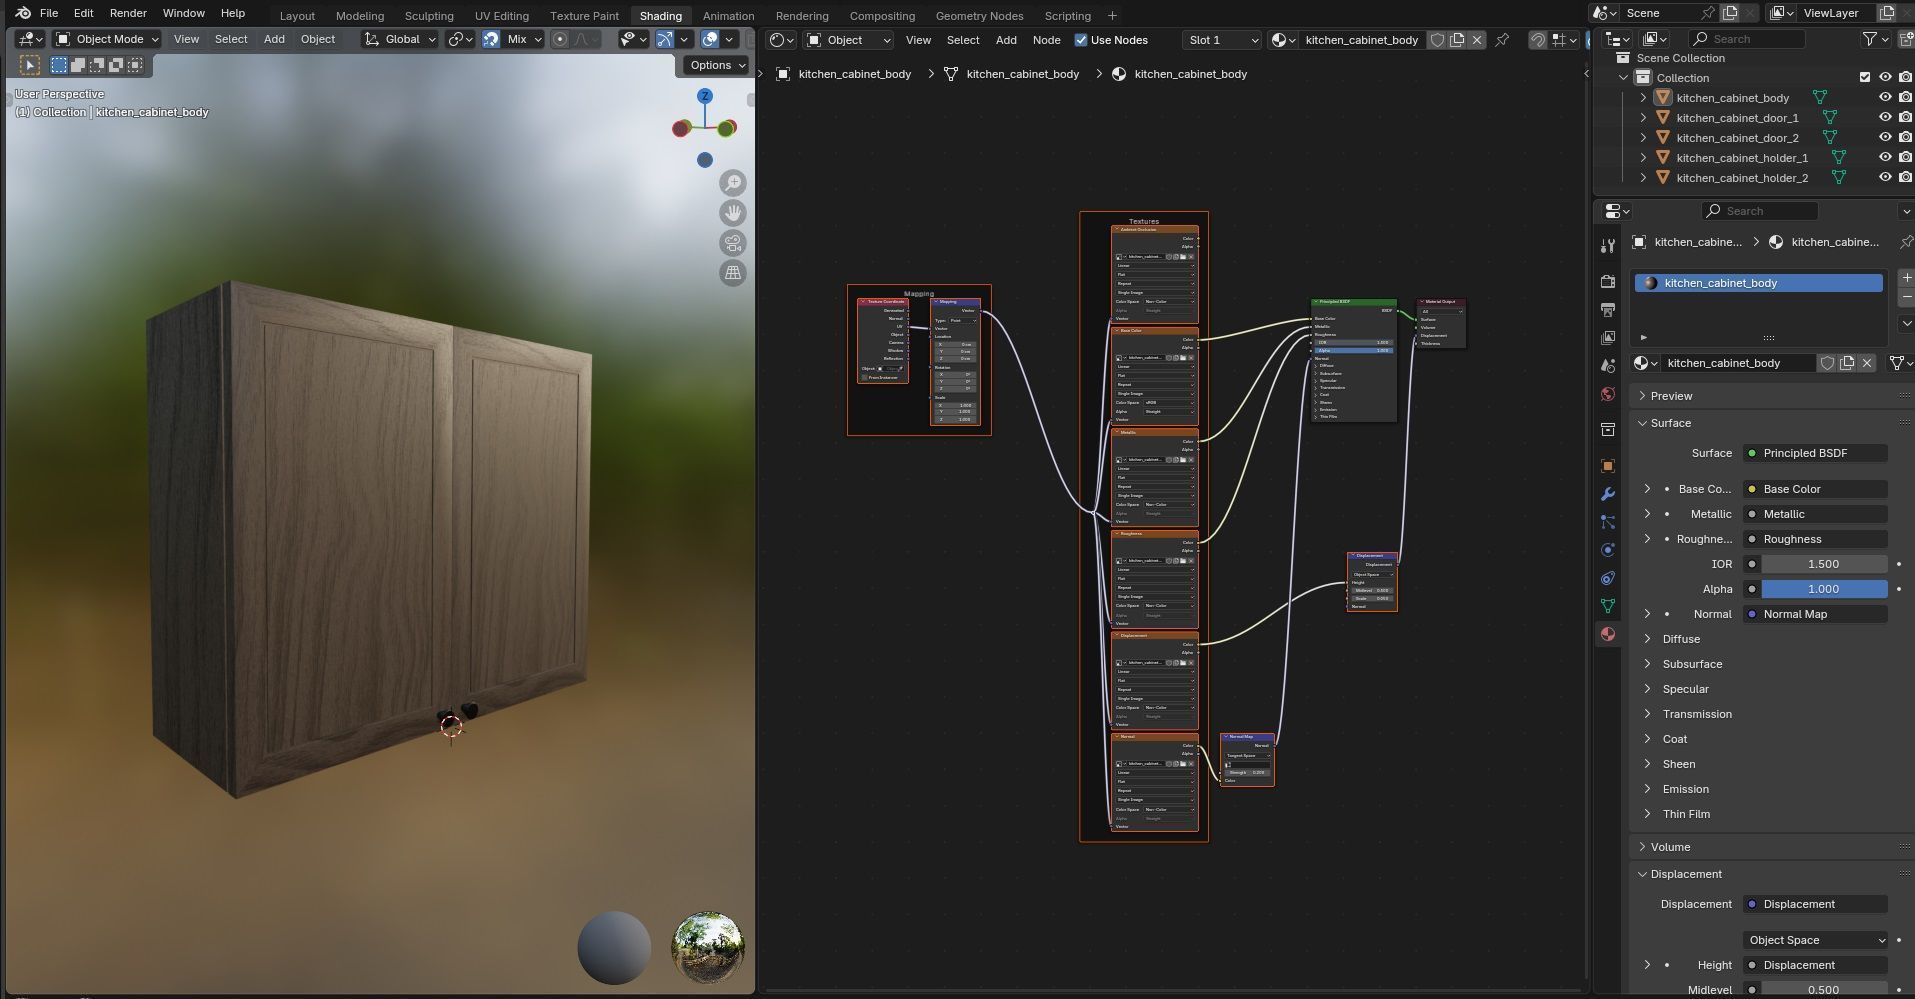The image size is (1915, 999).
Task: Click the Base Color linked input button
Action: pyautogui.click(x=1815, y=489)
